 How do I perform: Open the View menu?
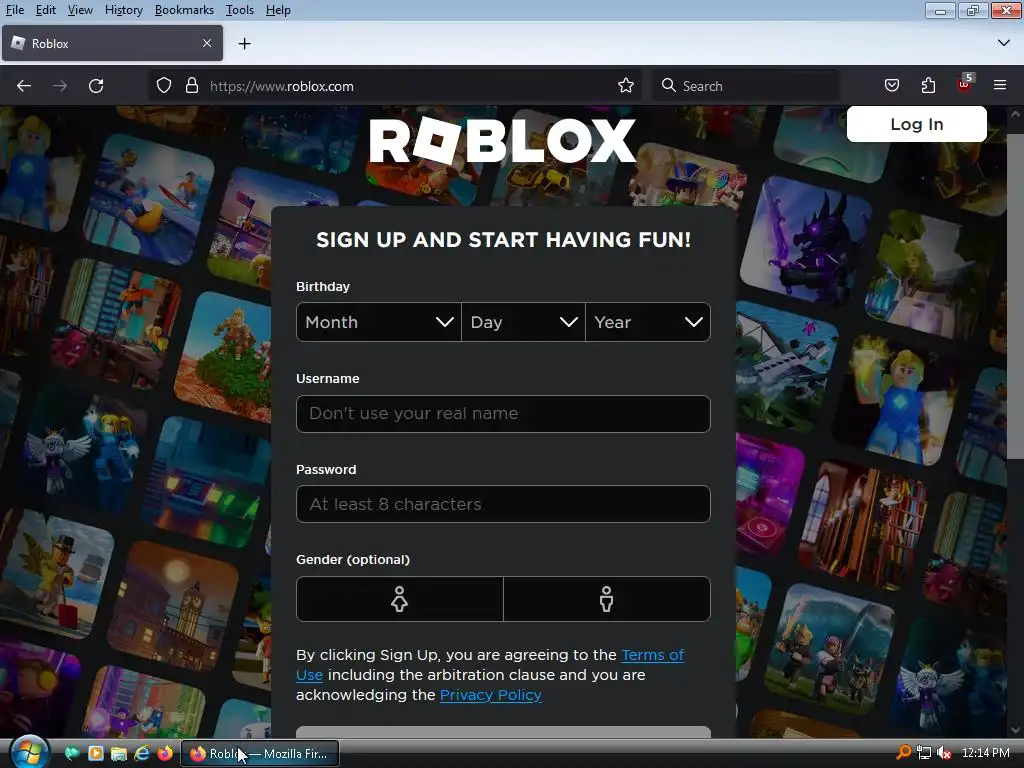point(80,10)
